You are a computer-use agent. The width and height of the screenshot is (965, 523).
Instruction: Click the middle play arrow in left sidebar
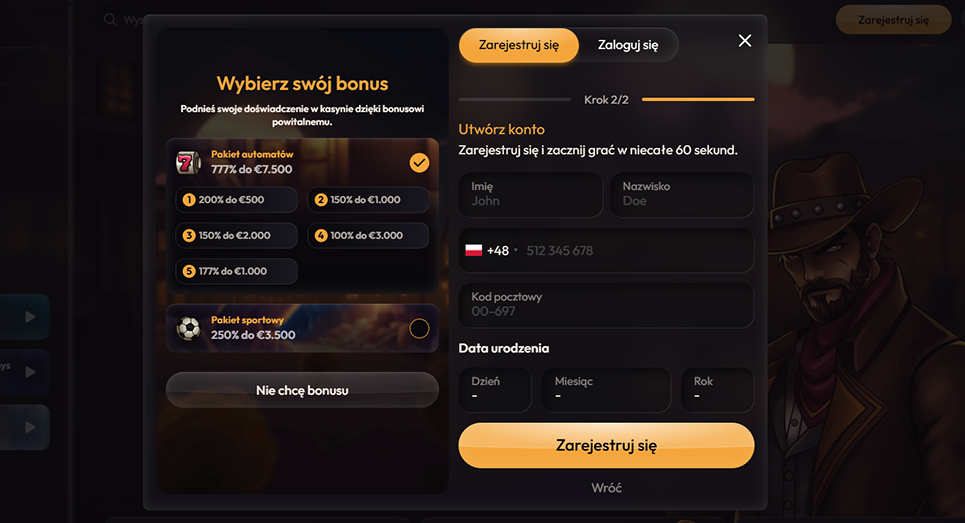pyautogui.click(x=30, y=372)
